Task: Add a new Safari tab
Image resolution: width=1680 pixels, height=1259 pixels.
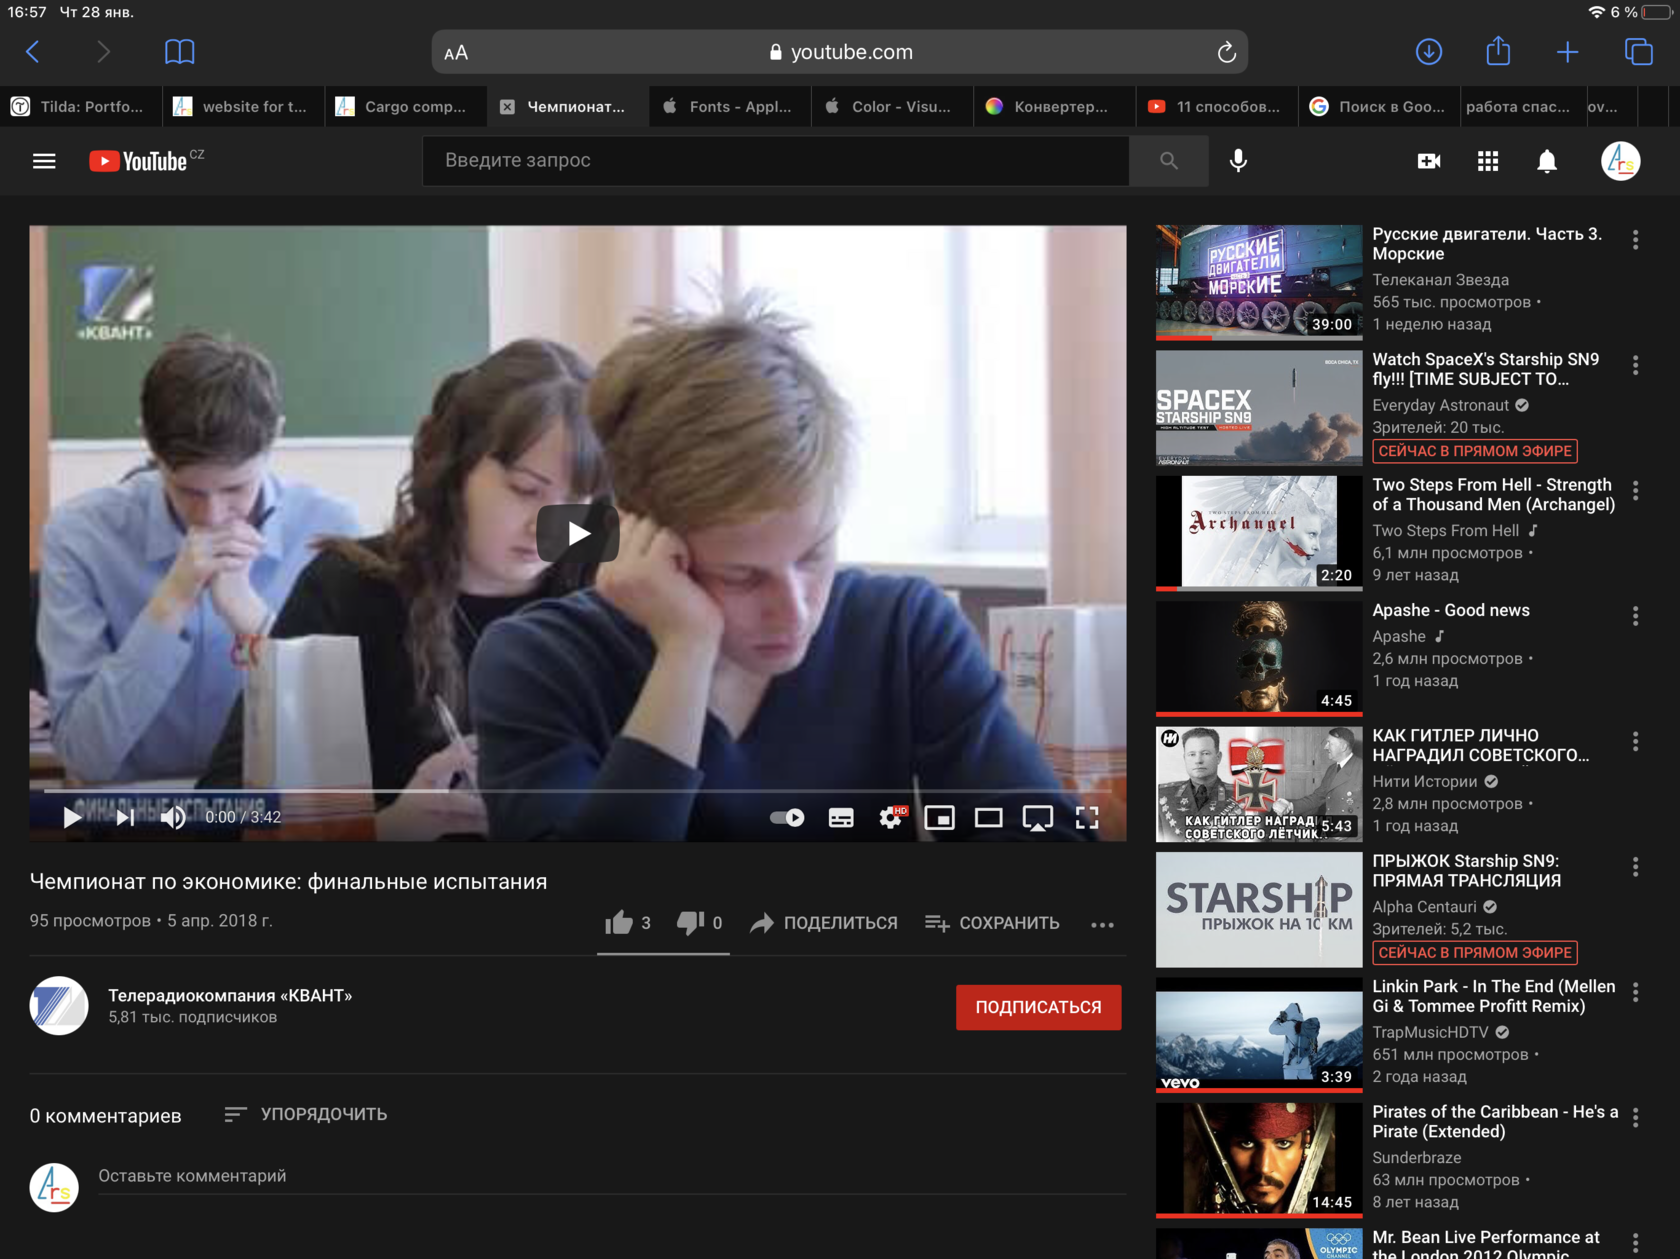Action: point(1568,52)
